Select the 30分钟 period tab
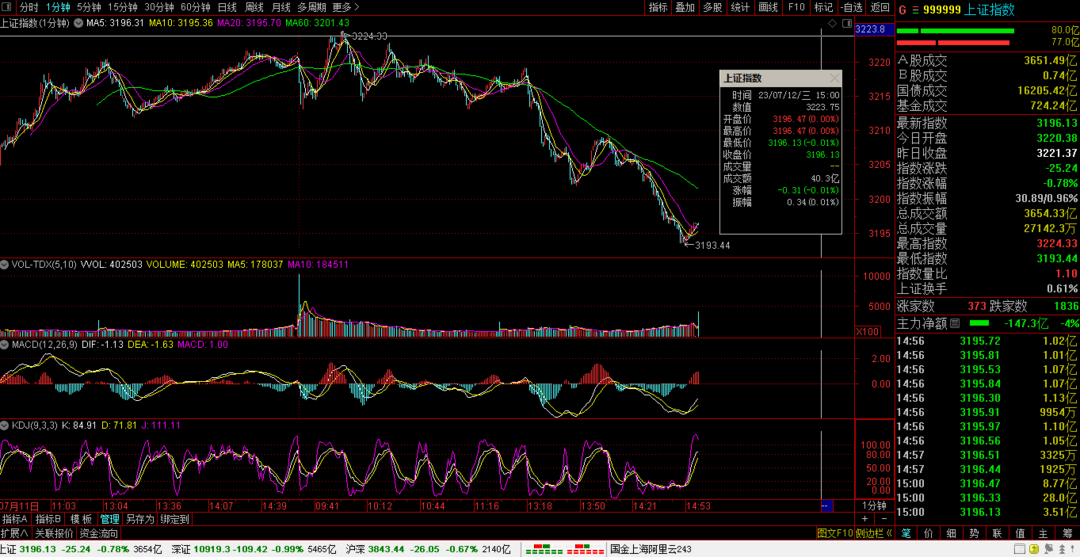The image size is (1080, 557). point(158,8)
